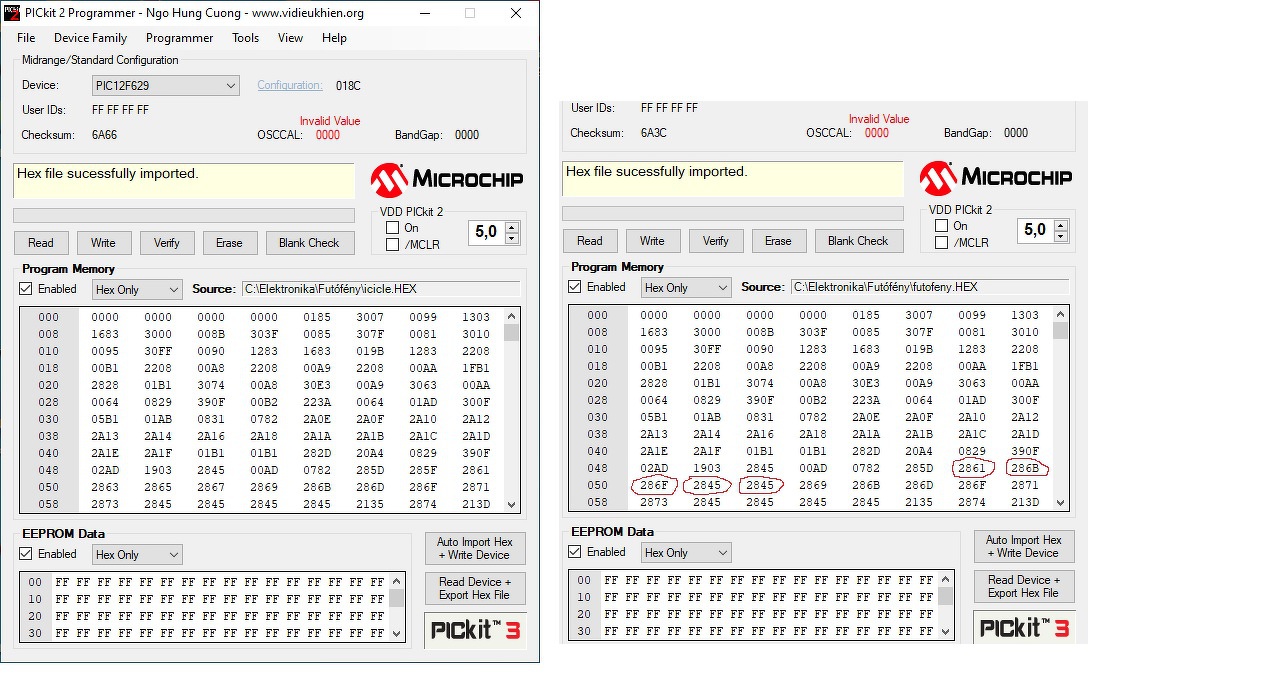The width and height of the screenshot is (1276, 686).
Task: Click program memory scrollbar down arrow, left window
Action: click(512, 505)
